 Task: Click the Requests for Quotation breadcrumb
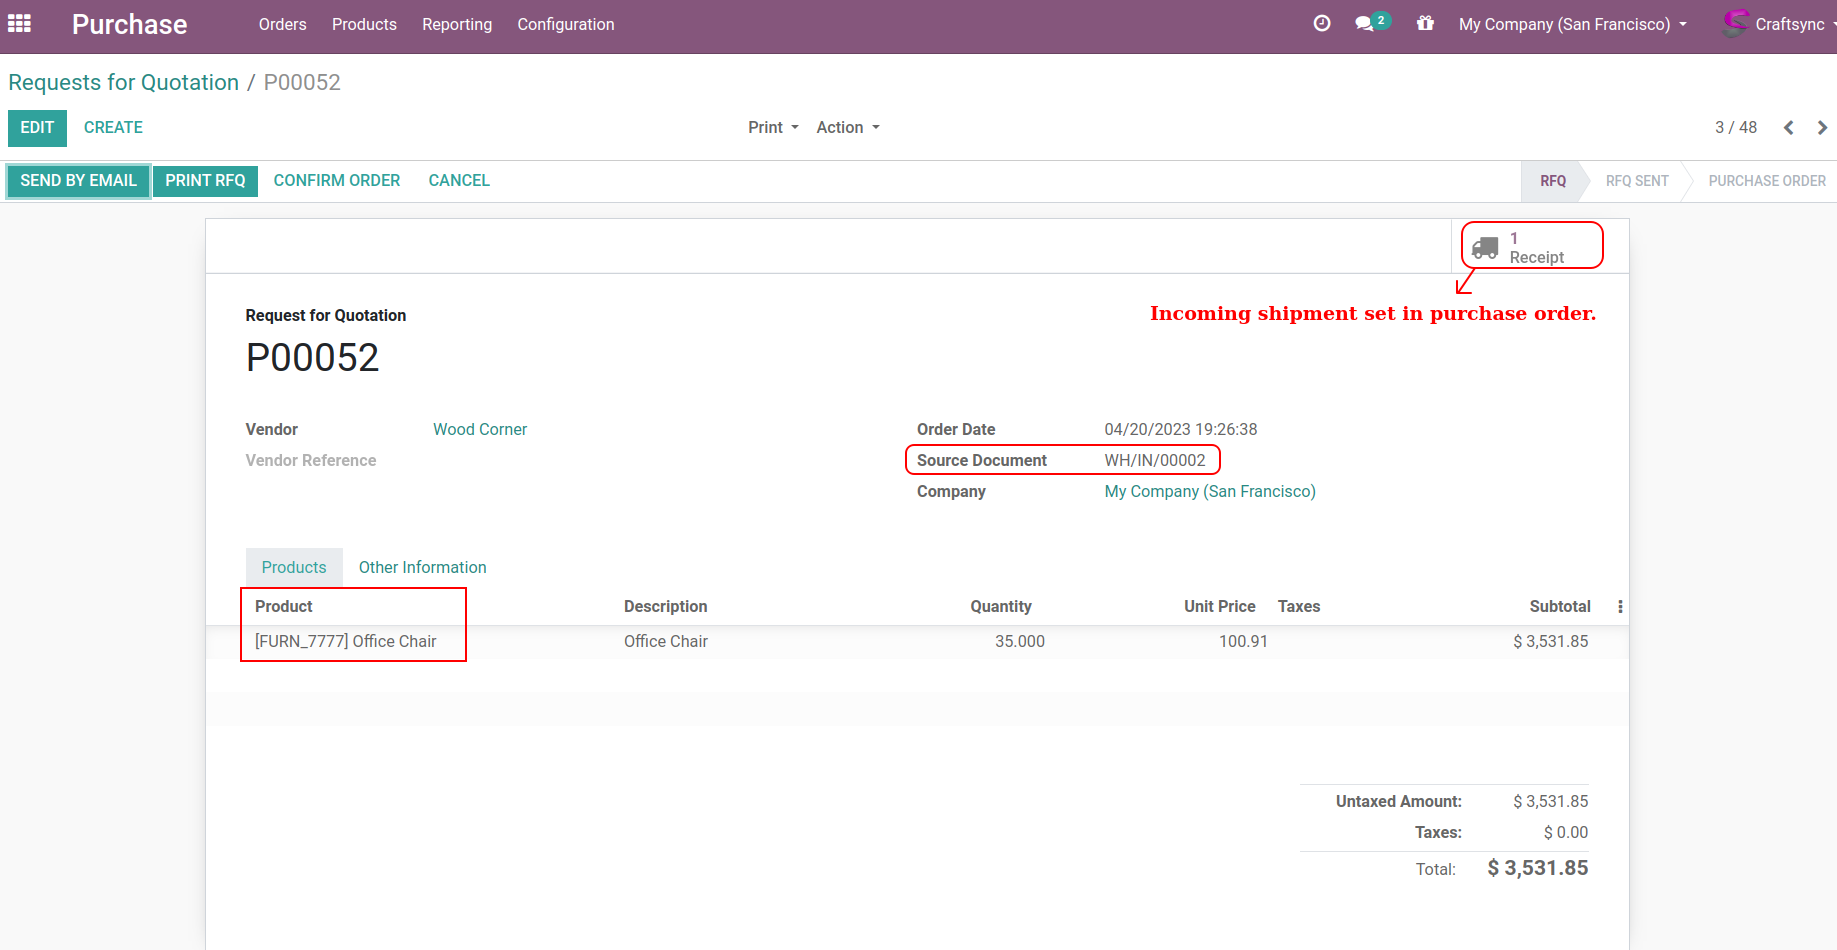[124, 83]
